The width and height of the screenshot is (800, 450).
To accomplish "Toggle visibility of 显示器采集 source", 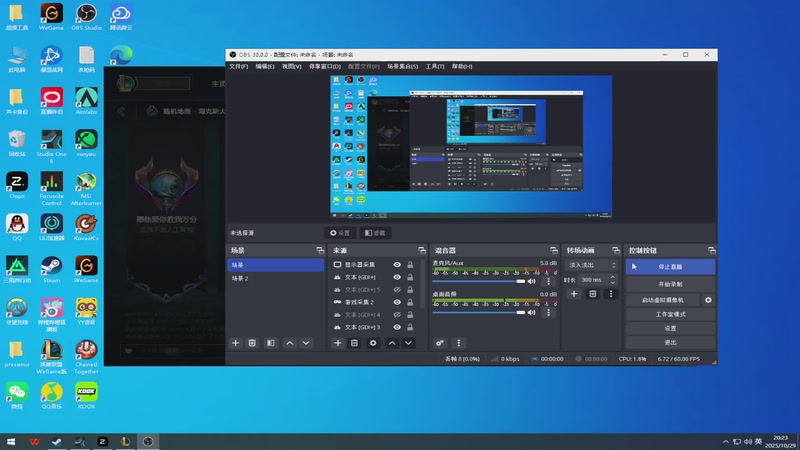I will pyautogui.click(x=397, y=265).
